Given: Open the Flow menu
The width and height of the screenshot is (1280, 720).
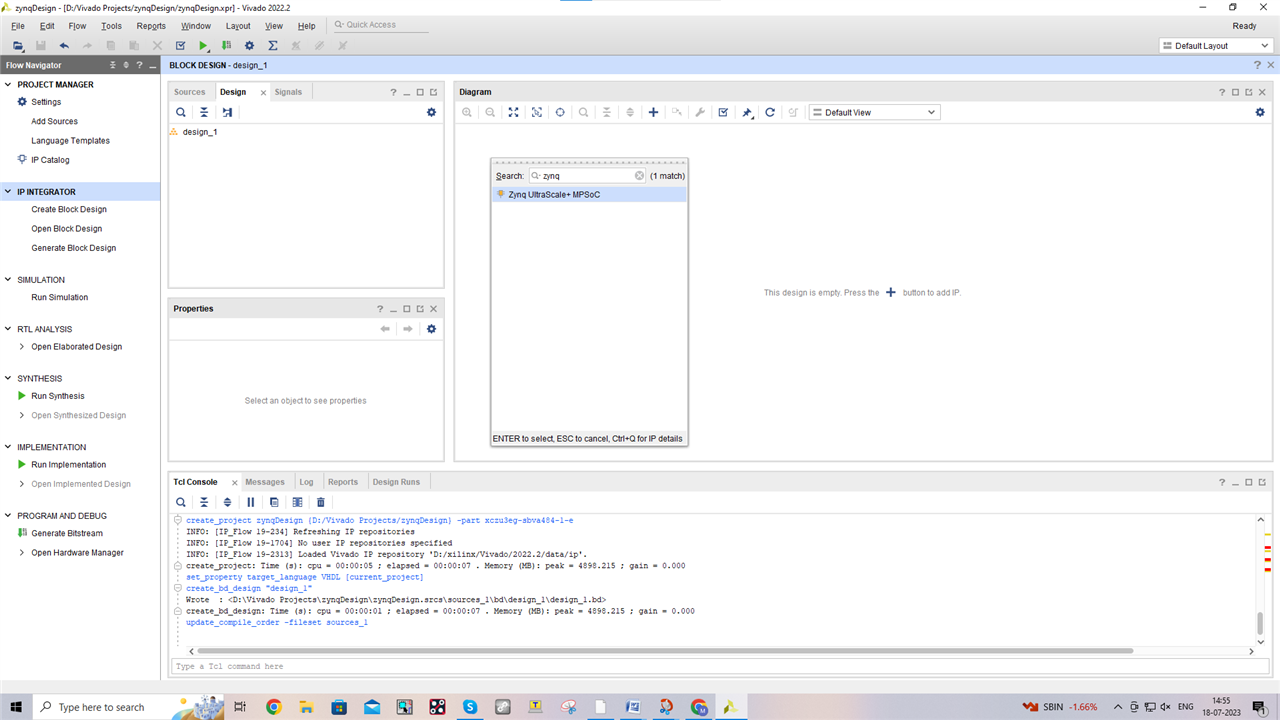Looking at the screenshot, I should [x=77, y=26].
